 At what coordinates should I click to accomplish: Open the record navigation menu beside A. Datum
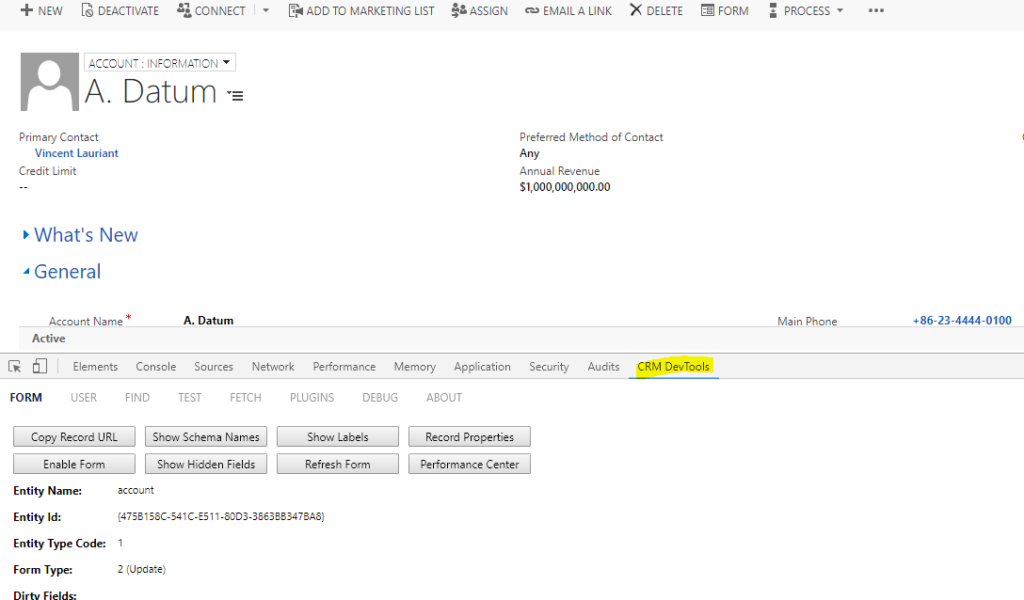pos(235,95)
